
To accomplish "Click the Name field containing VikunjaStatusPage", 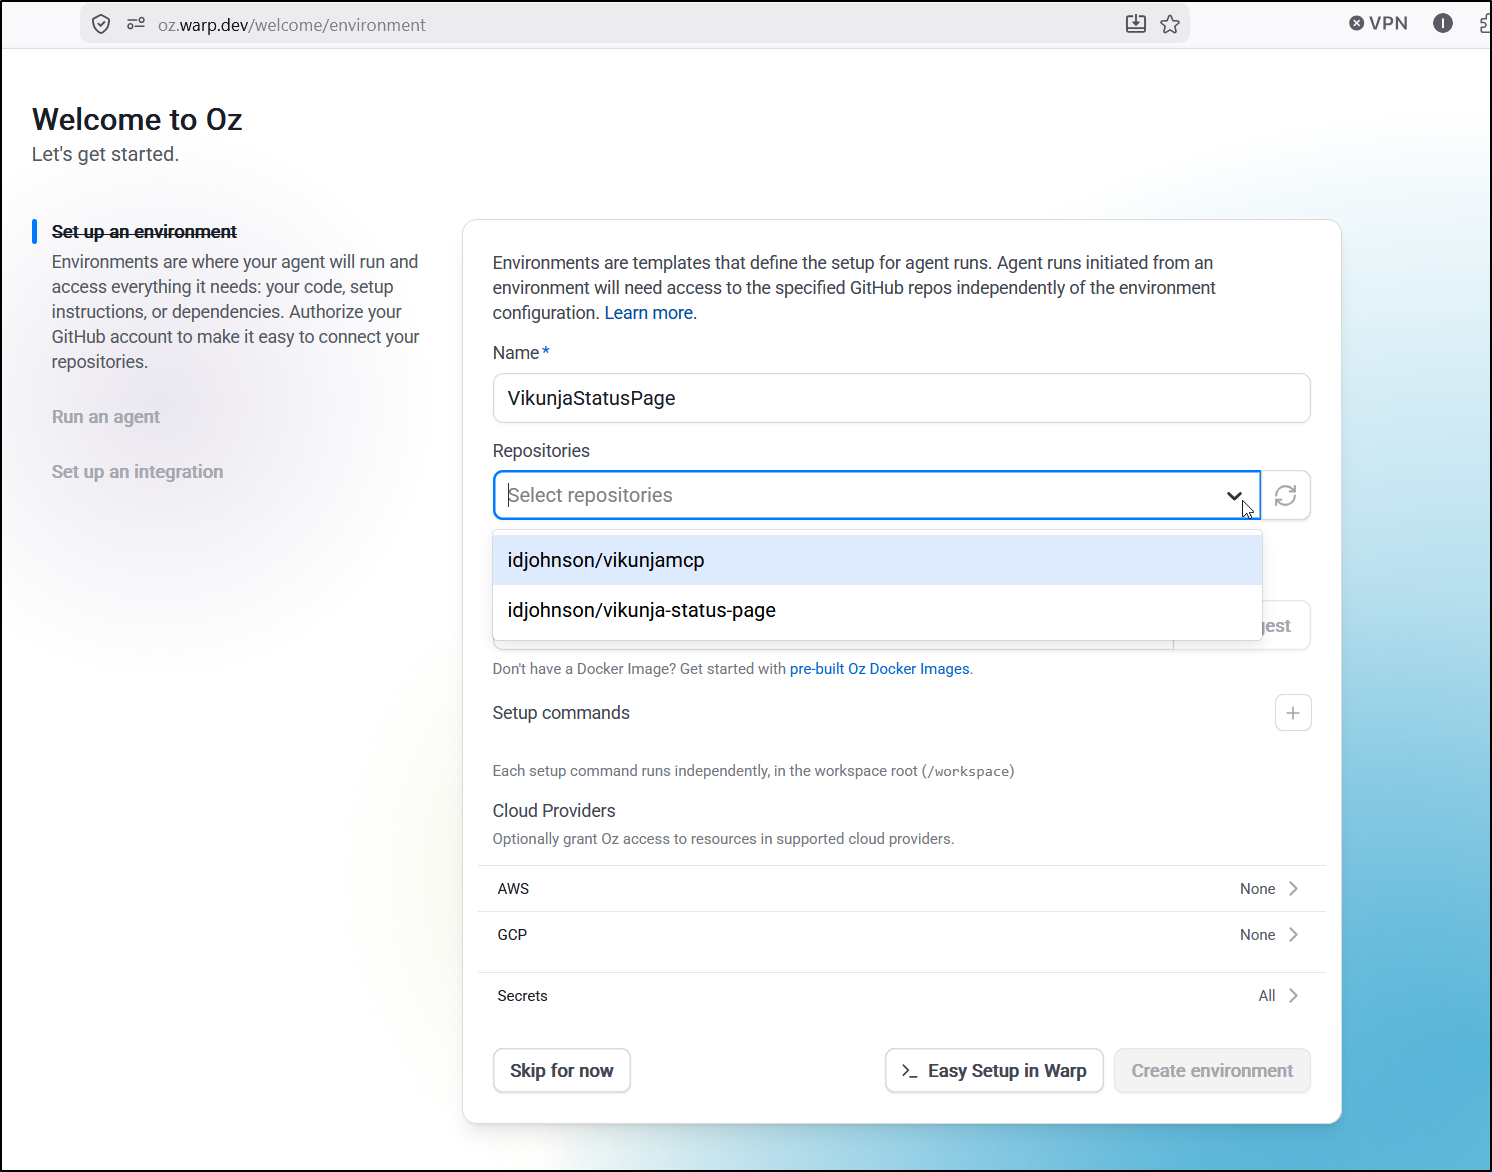I will (x=901, y=398).
